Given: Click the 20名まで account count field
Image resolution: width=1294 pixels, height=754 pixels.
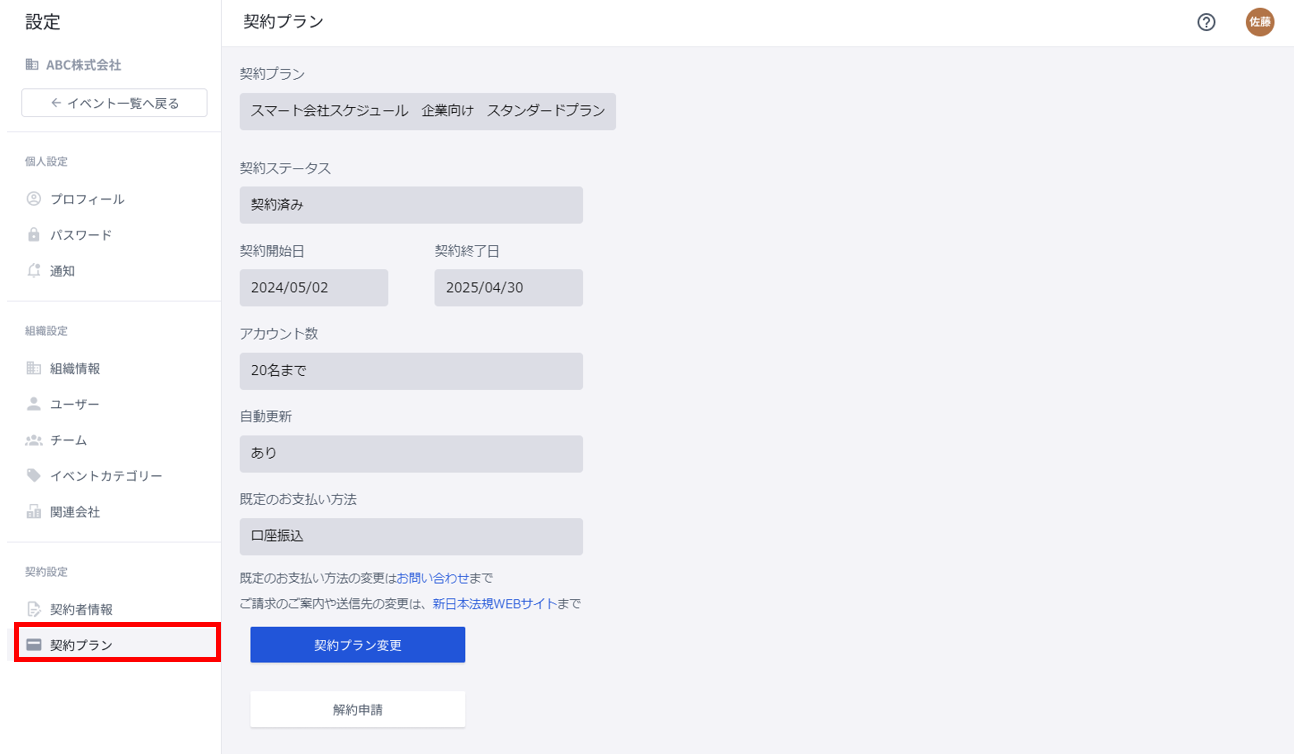Looking at the screenshot, I should 411,371.
